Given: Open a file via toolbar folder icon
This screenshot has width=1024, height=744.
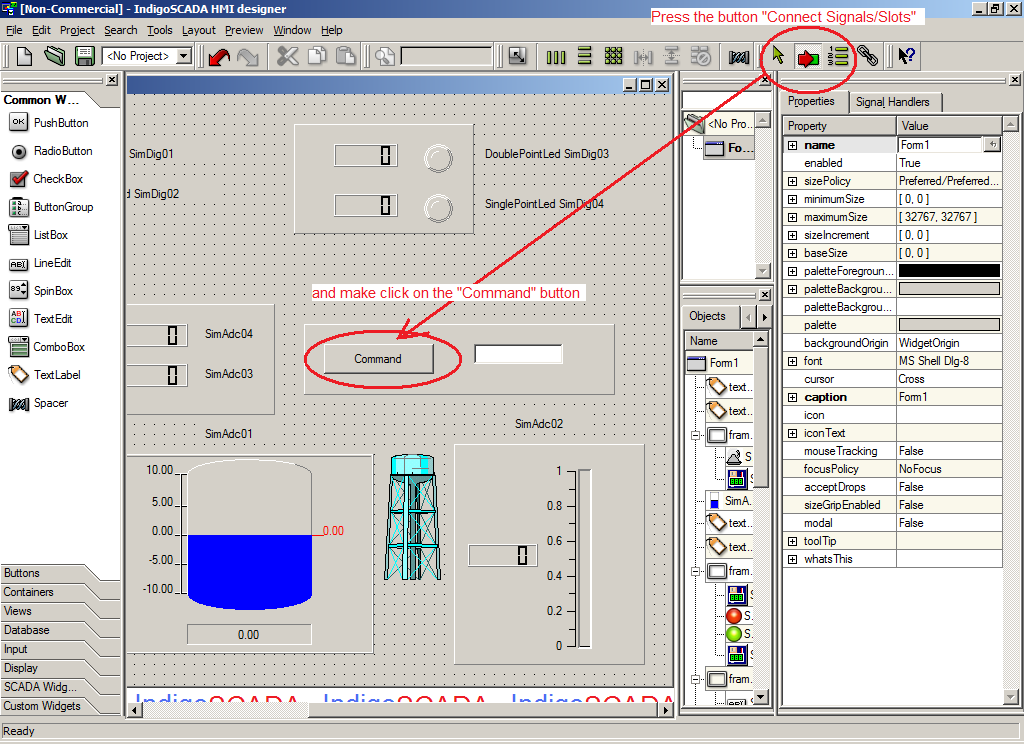Looking at the screenshot, I should tap(55, 57).
